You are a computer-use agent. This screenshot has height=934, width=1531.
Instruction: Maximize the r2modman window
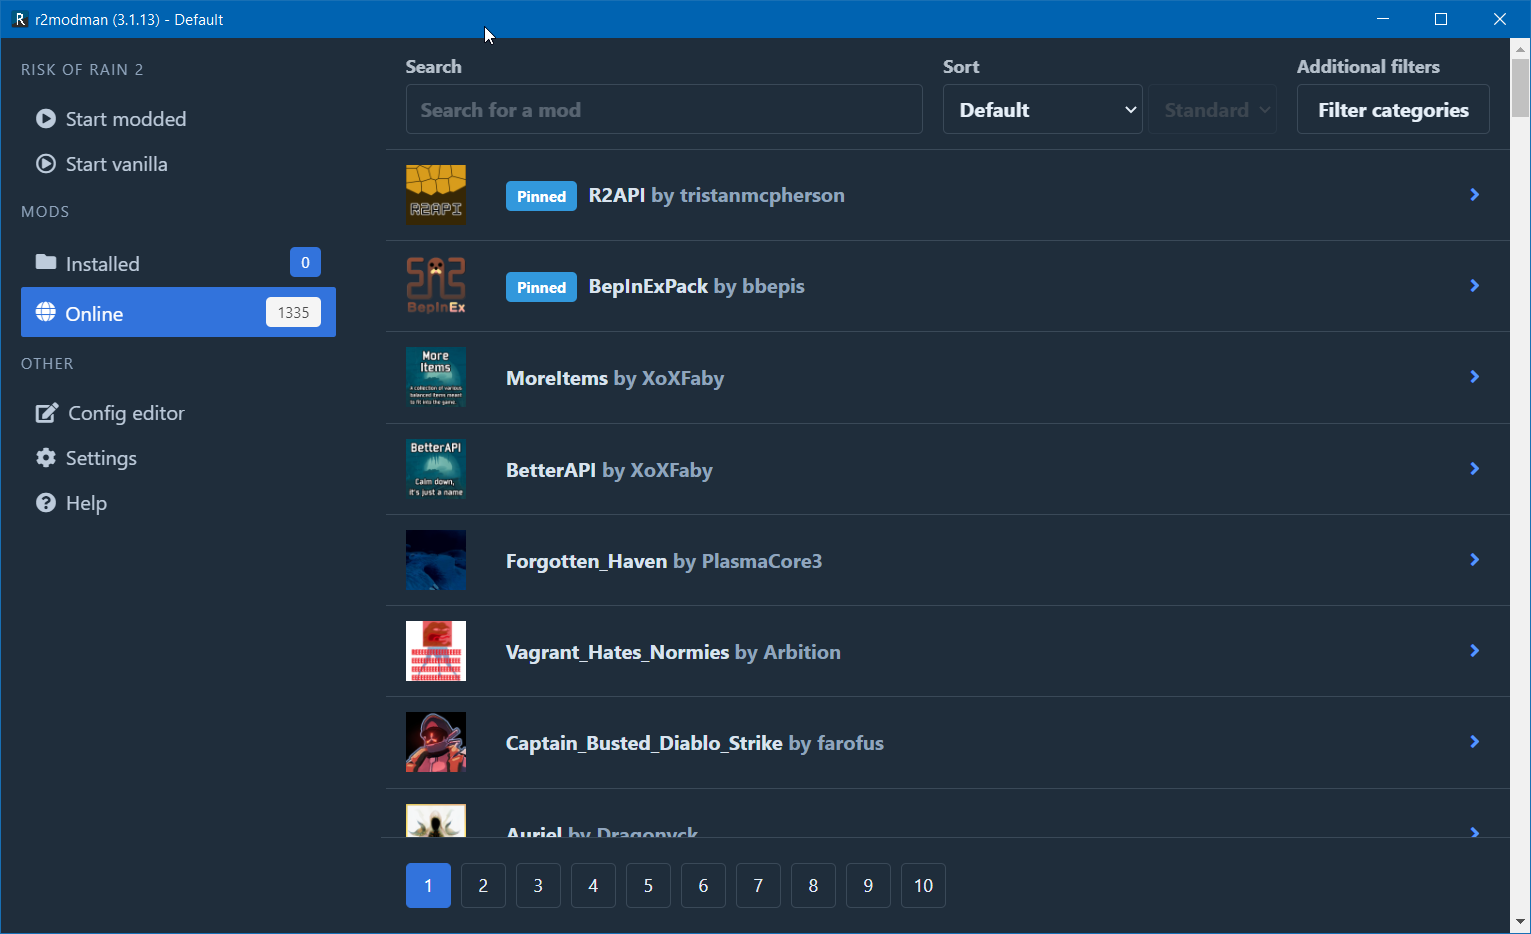(1441, 19)
